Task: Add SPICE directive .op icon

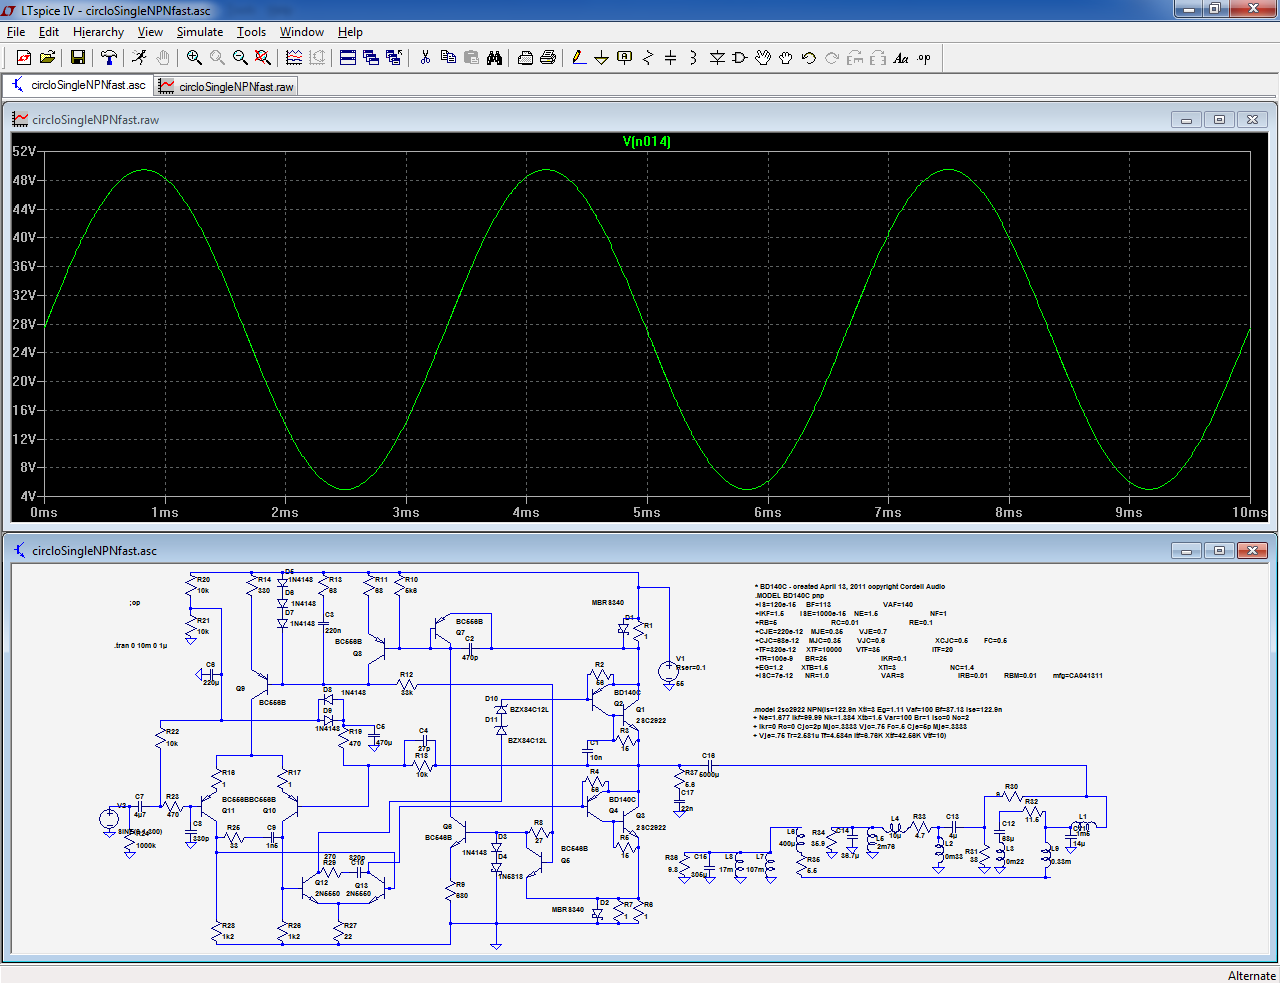Action: pyautogui.click(x=924, y=58)
